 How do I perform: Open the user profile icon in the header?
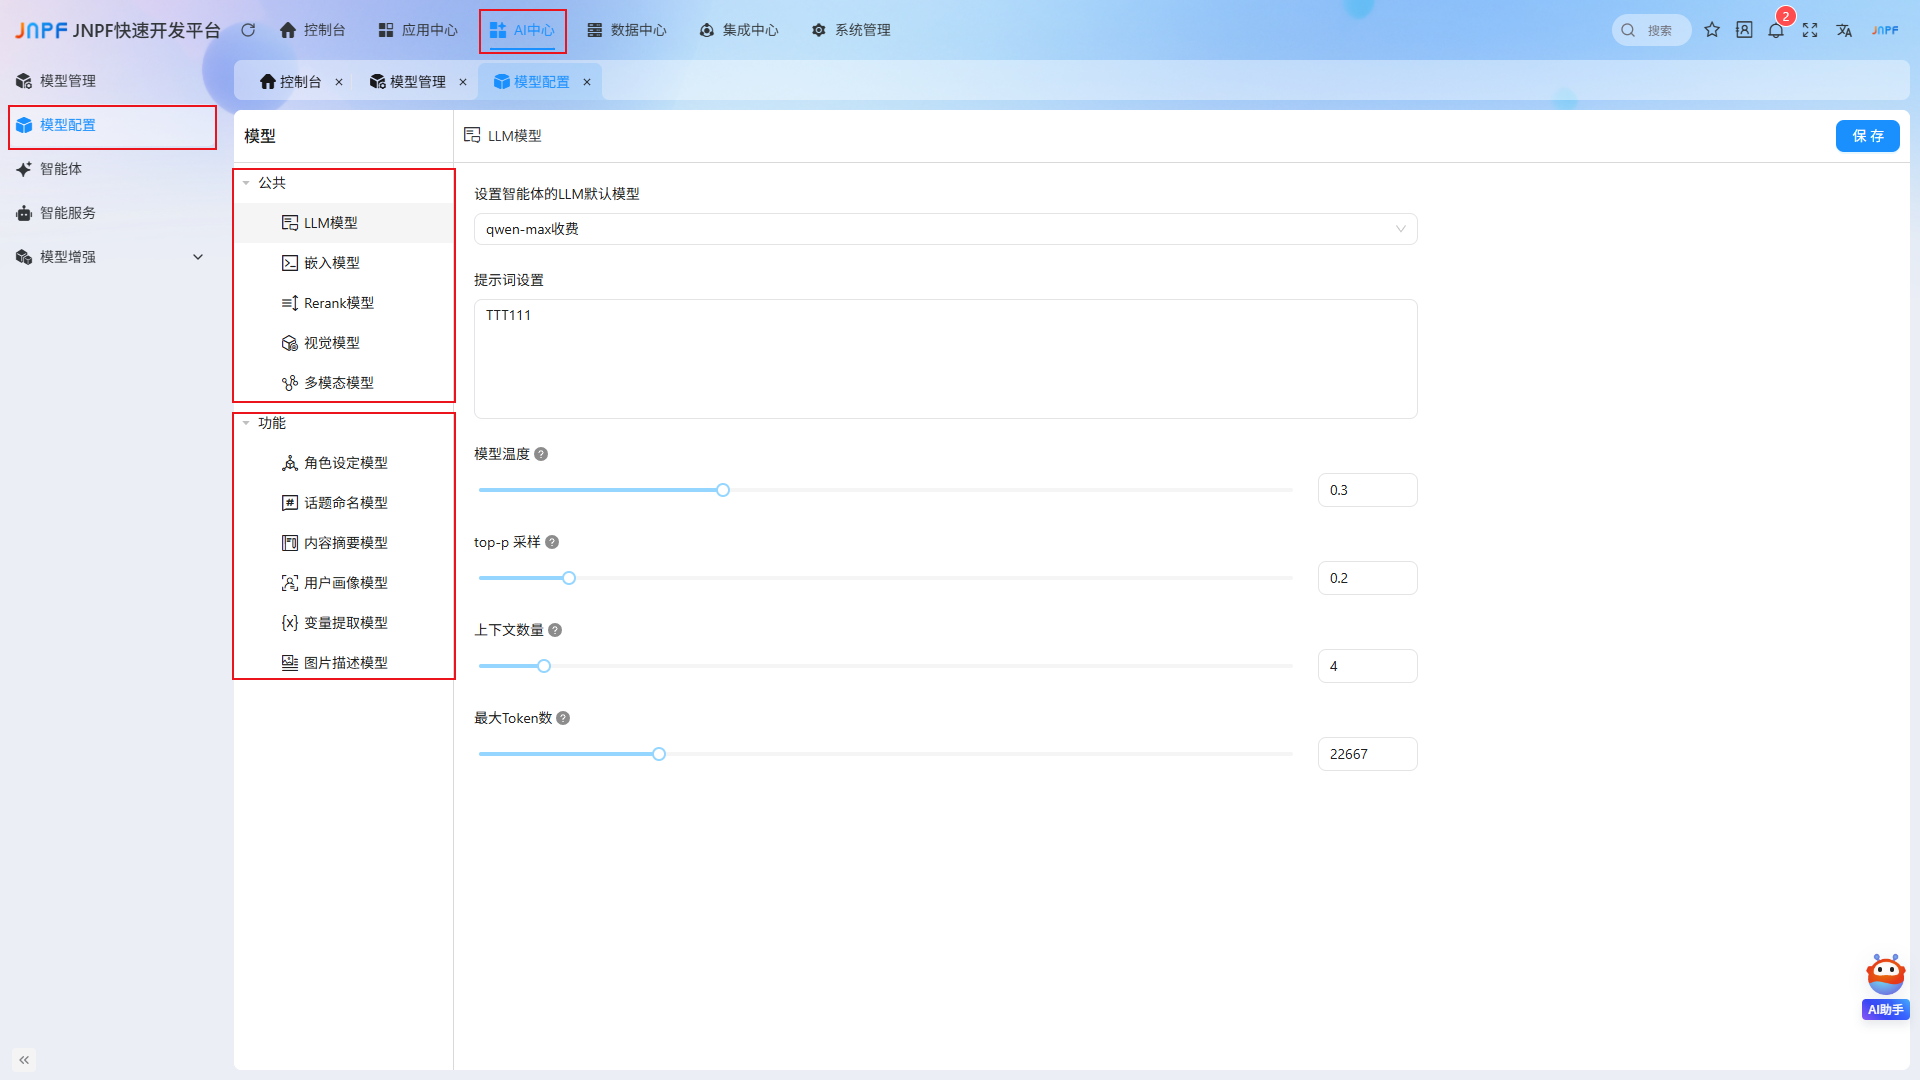click(1744, 30)
